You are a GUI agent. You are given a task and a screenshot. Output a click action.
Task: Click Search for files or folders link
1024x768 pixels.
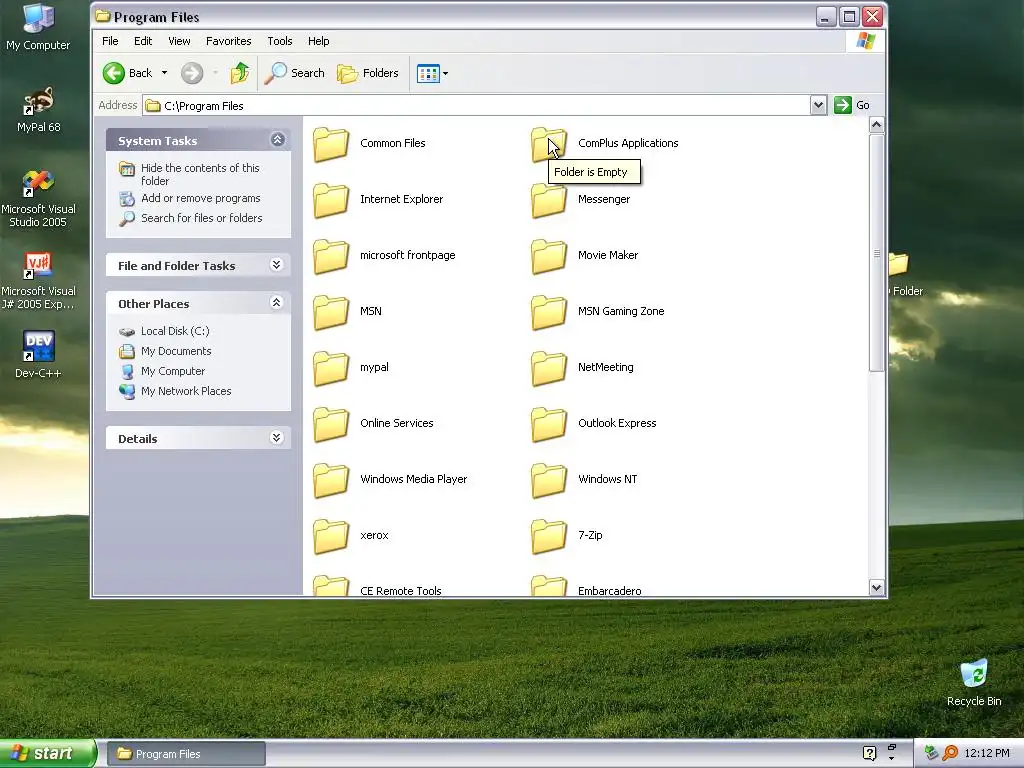[x=202, y=218]
